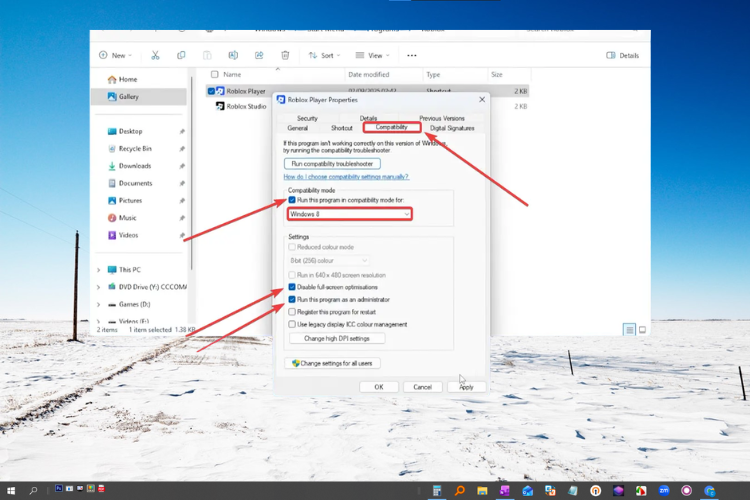The height and width of the screenshot is (500, 750).
Task: Sort by Date modified column header
Action: point(369,75)
